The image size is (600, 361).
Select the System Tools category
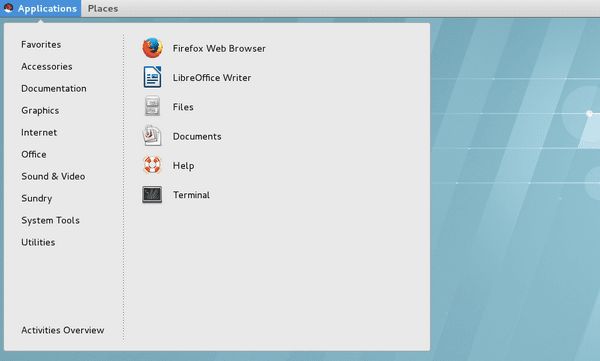[x=51, y=221]
